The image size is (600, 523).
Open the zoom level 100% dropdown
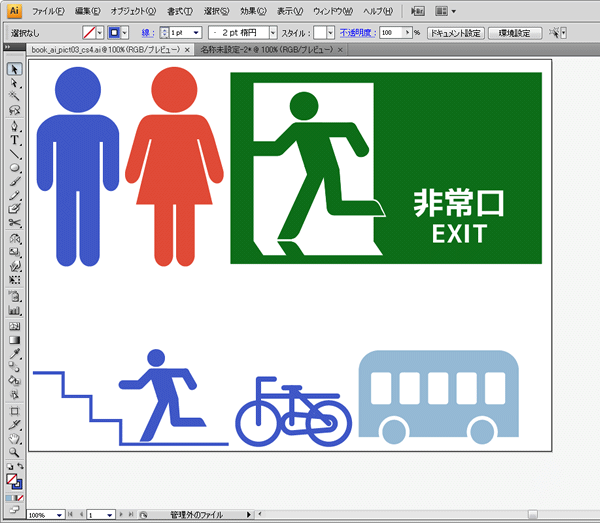(x=59, y=515)
